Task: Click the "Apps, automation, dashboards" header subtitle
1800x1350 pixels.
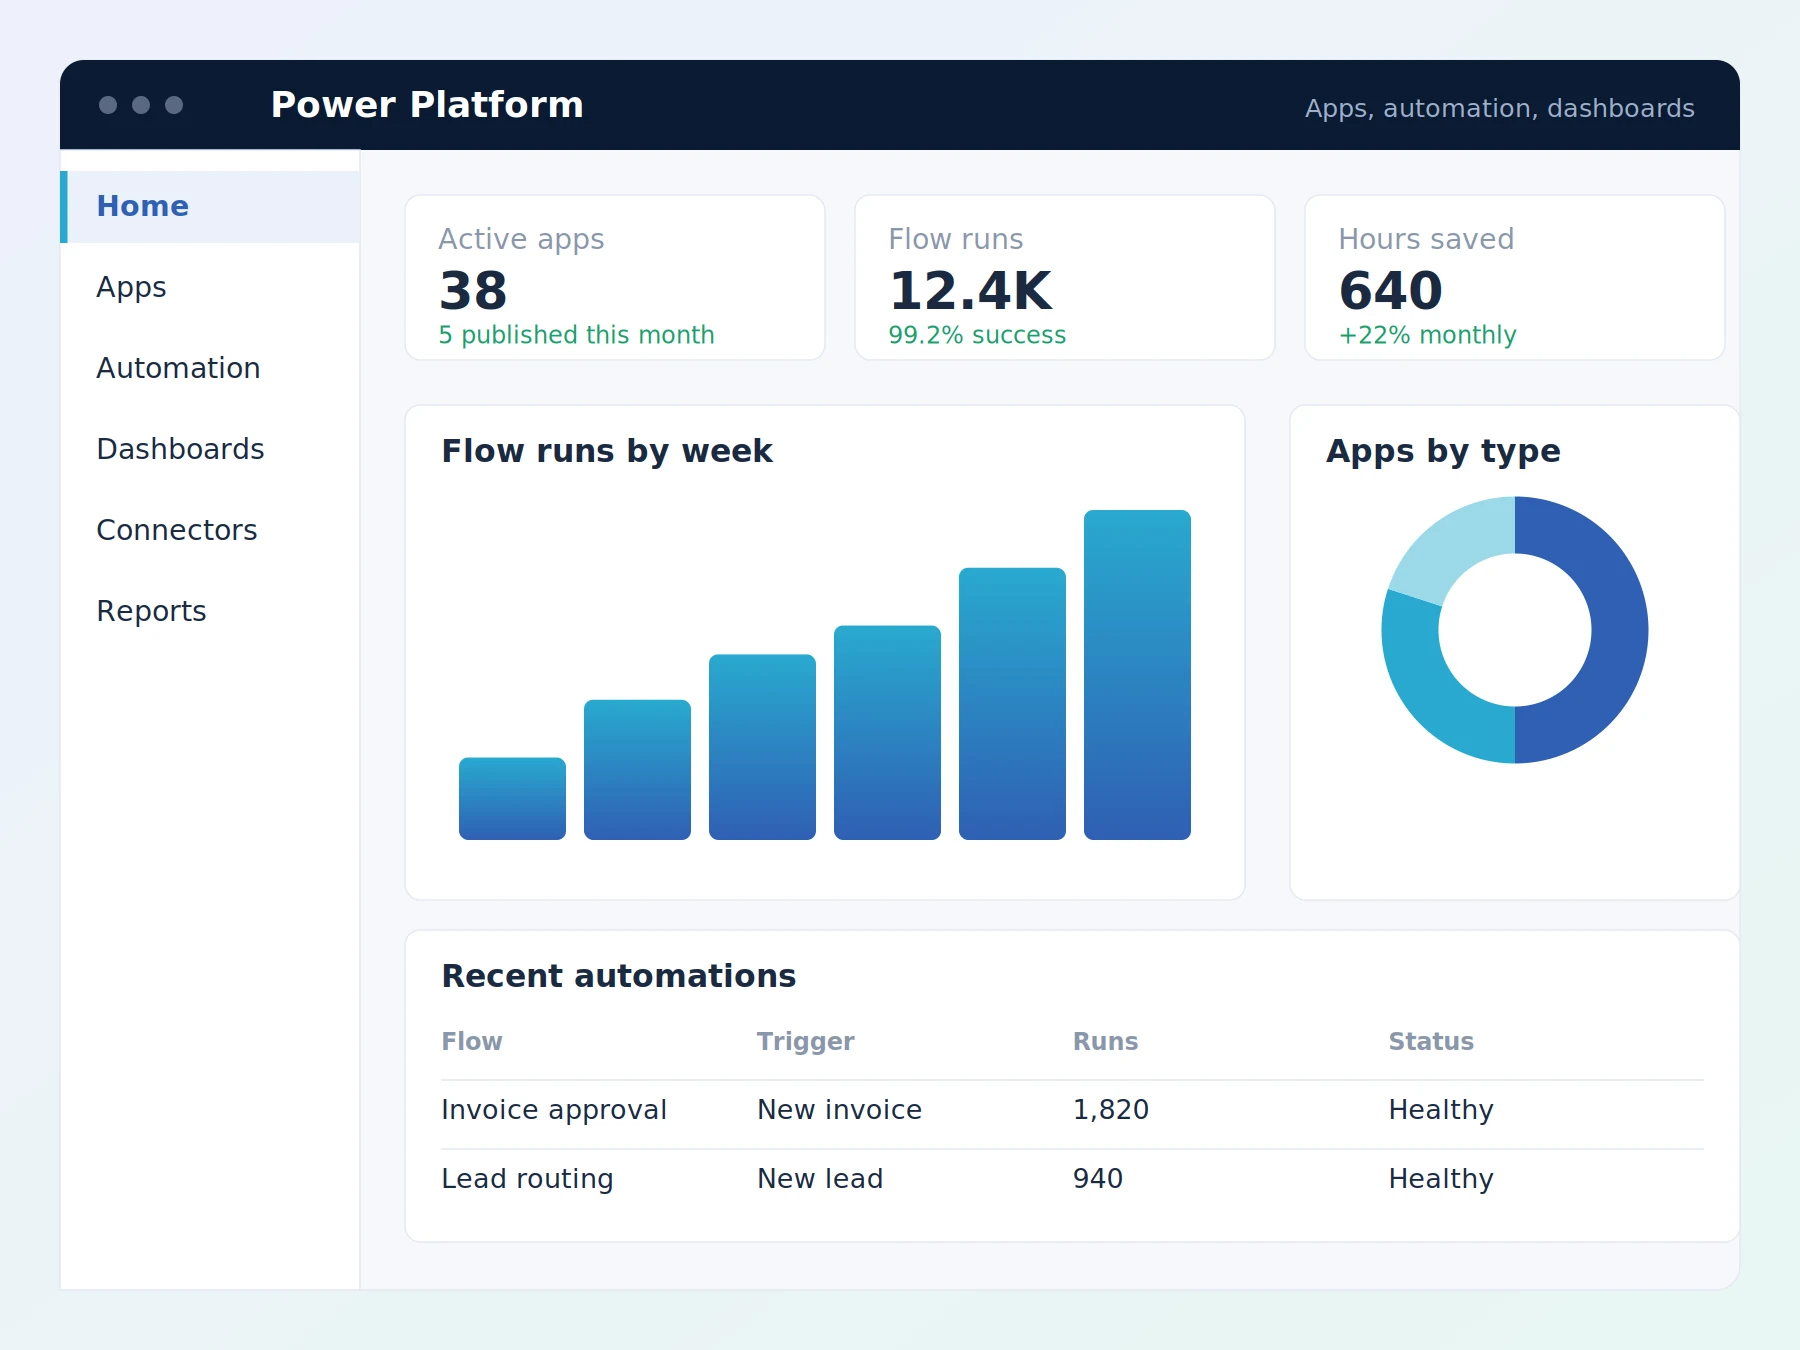Action: [1499, 108]
